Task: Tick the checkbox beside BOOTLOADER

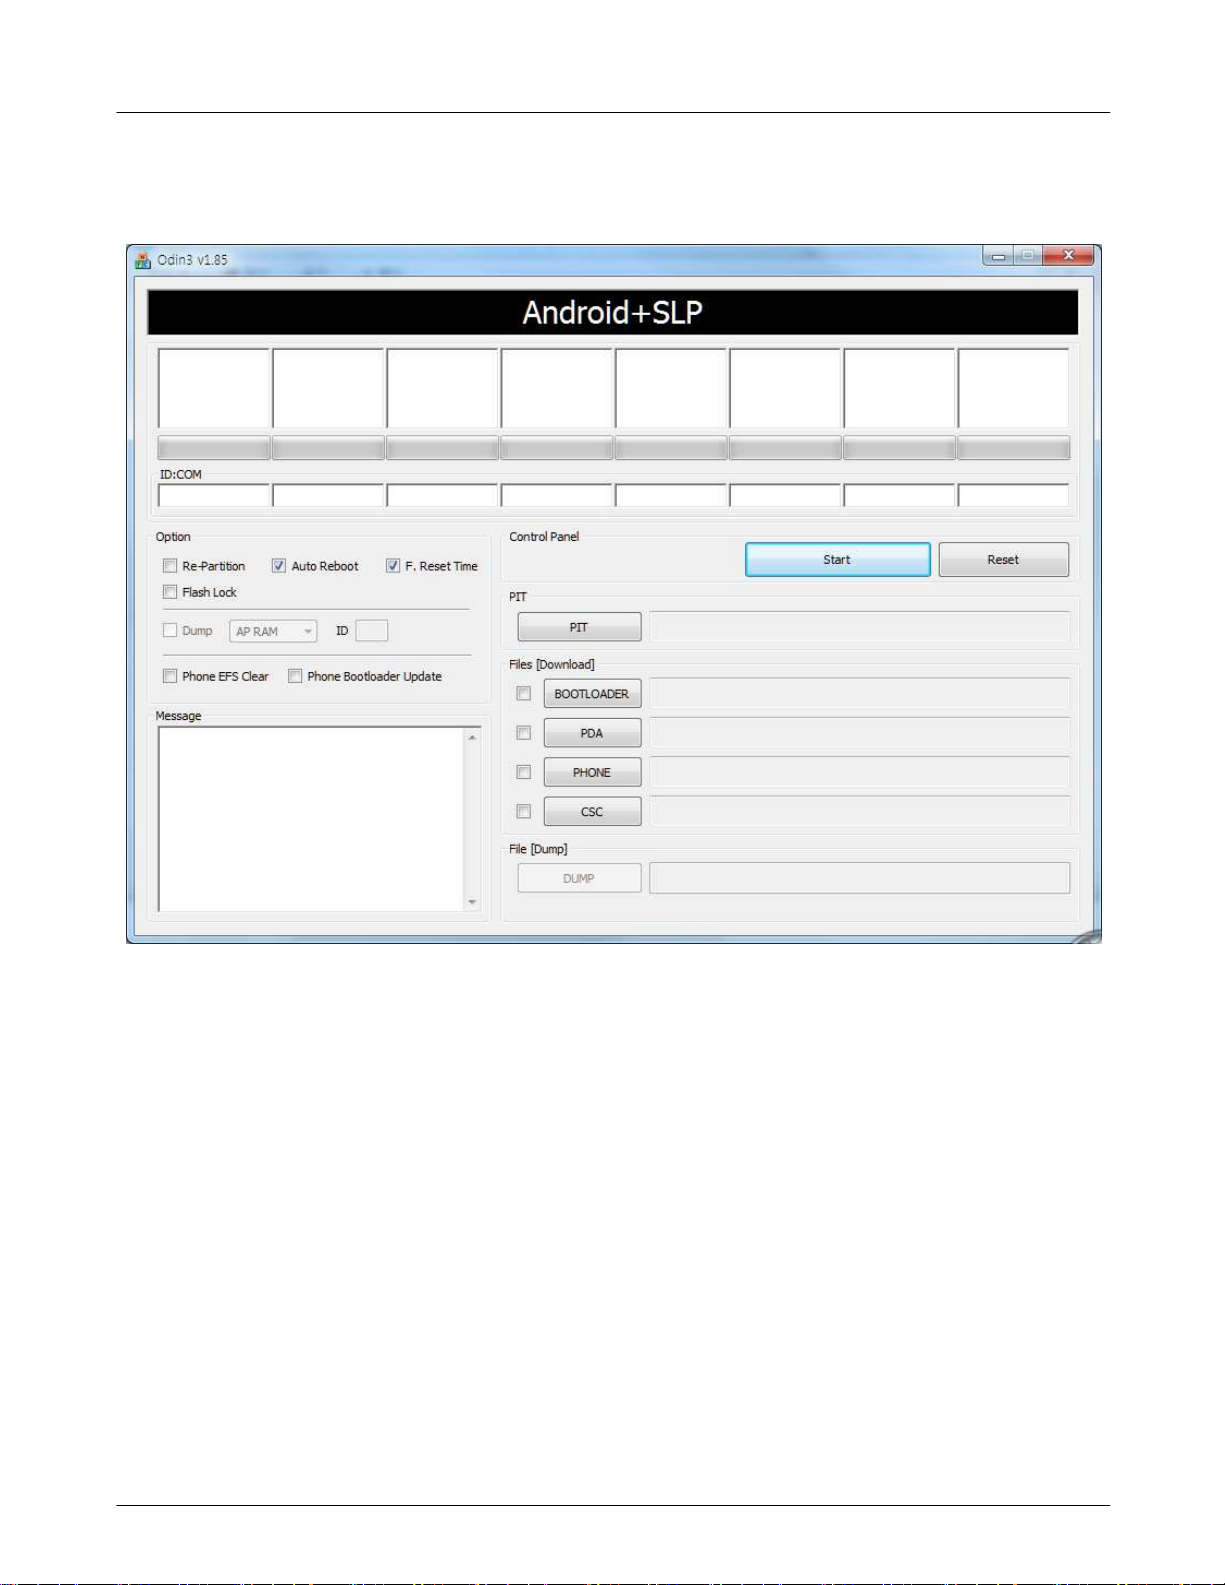Action: point(523,693)
